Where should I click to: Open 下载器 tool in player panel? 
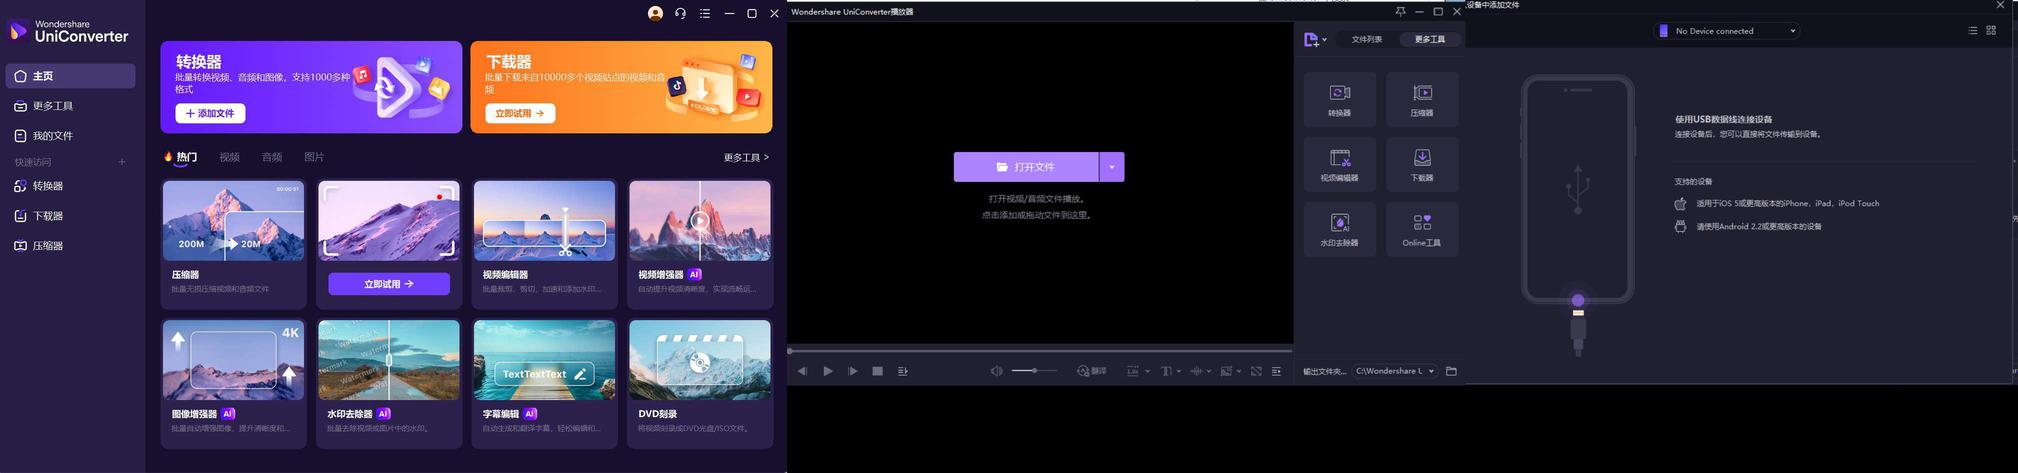pos(1422,164)
